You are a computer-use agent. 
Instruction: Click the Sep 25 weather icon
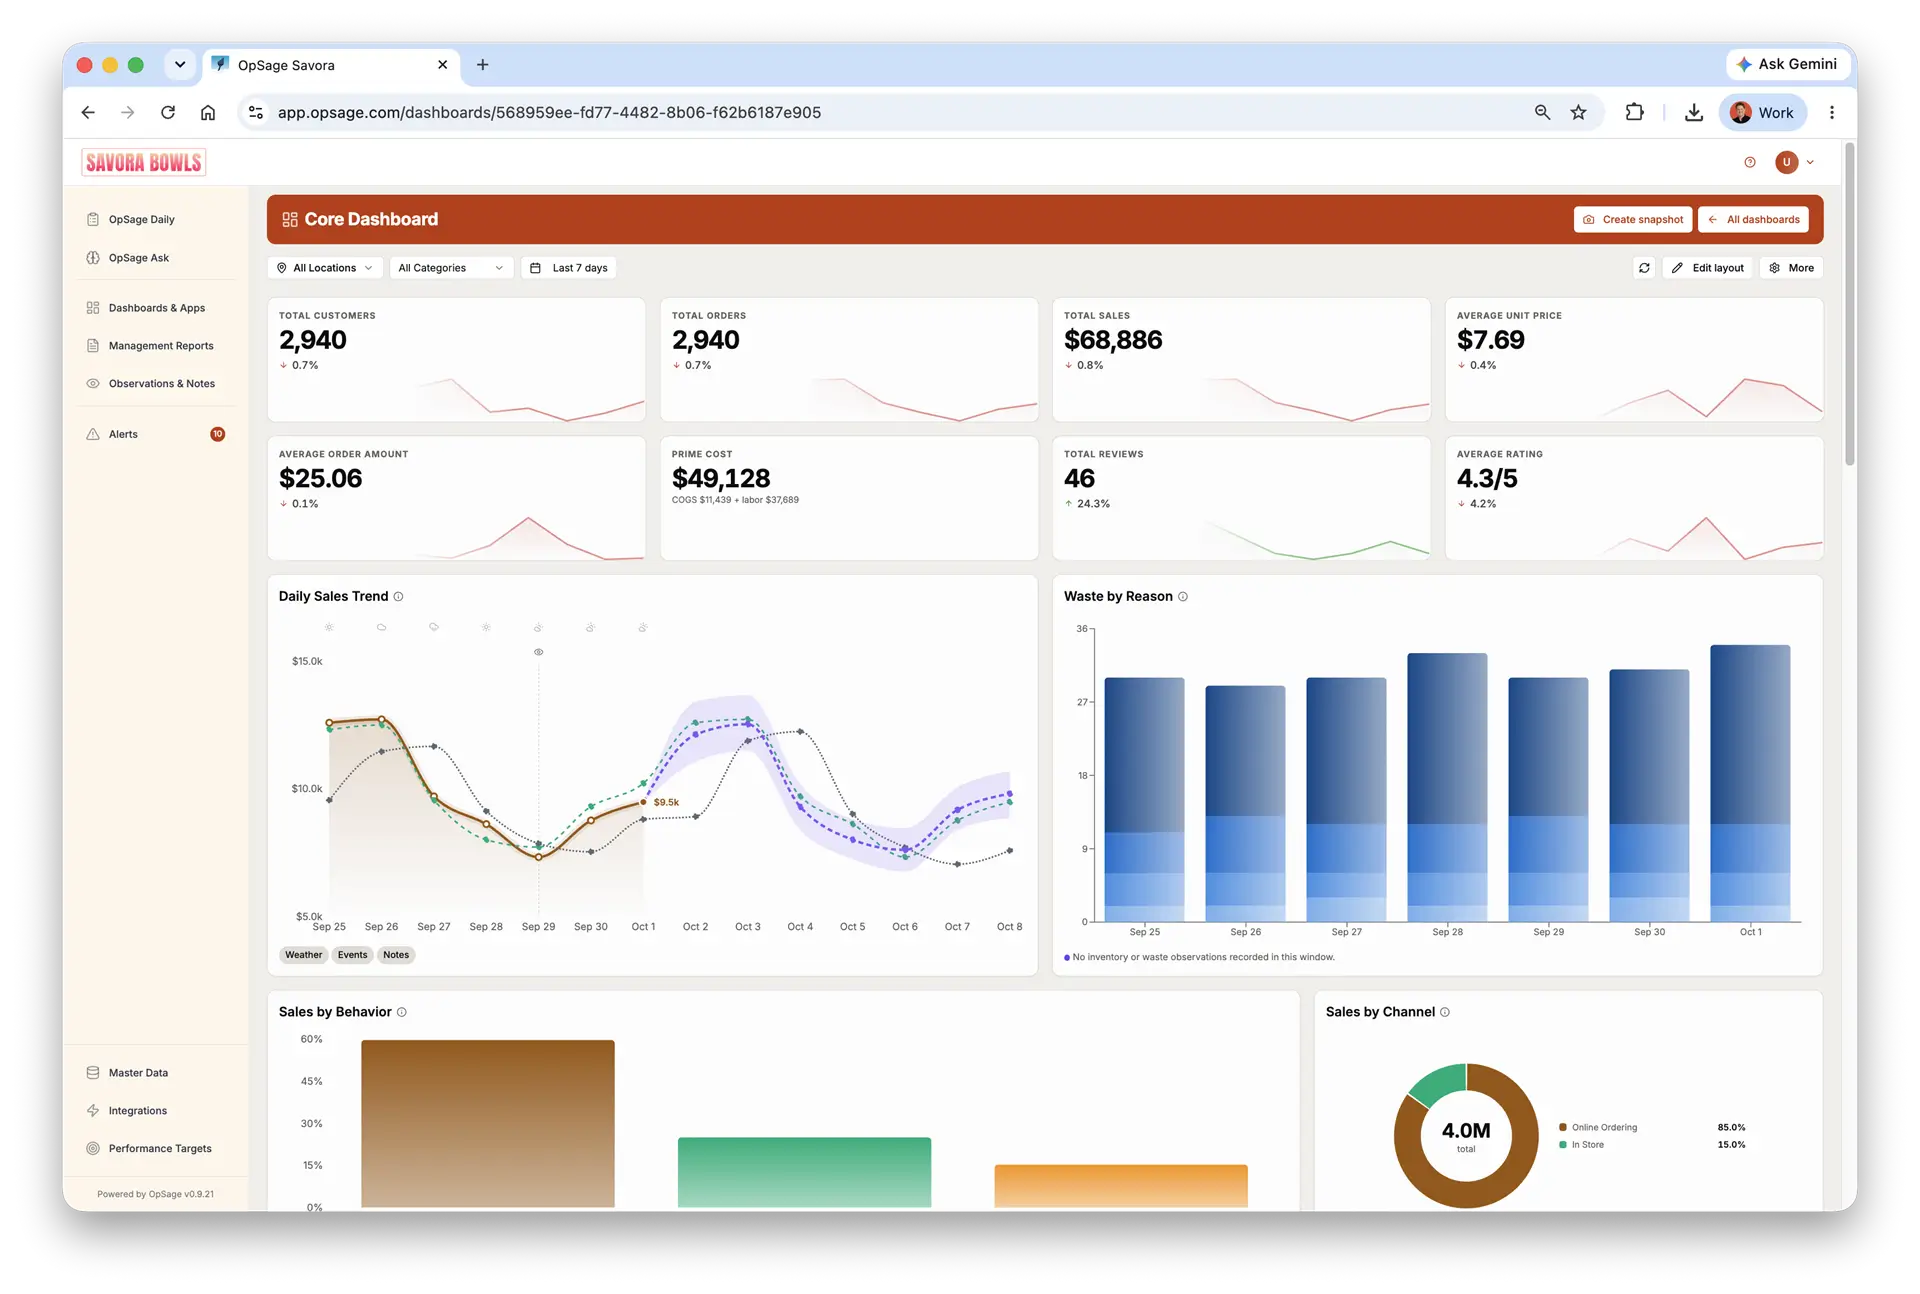click(x=329, y=627)
